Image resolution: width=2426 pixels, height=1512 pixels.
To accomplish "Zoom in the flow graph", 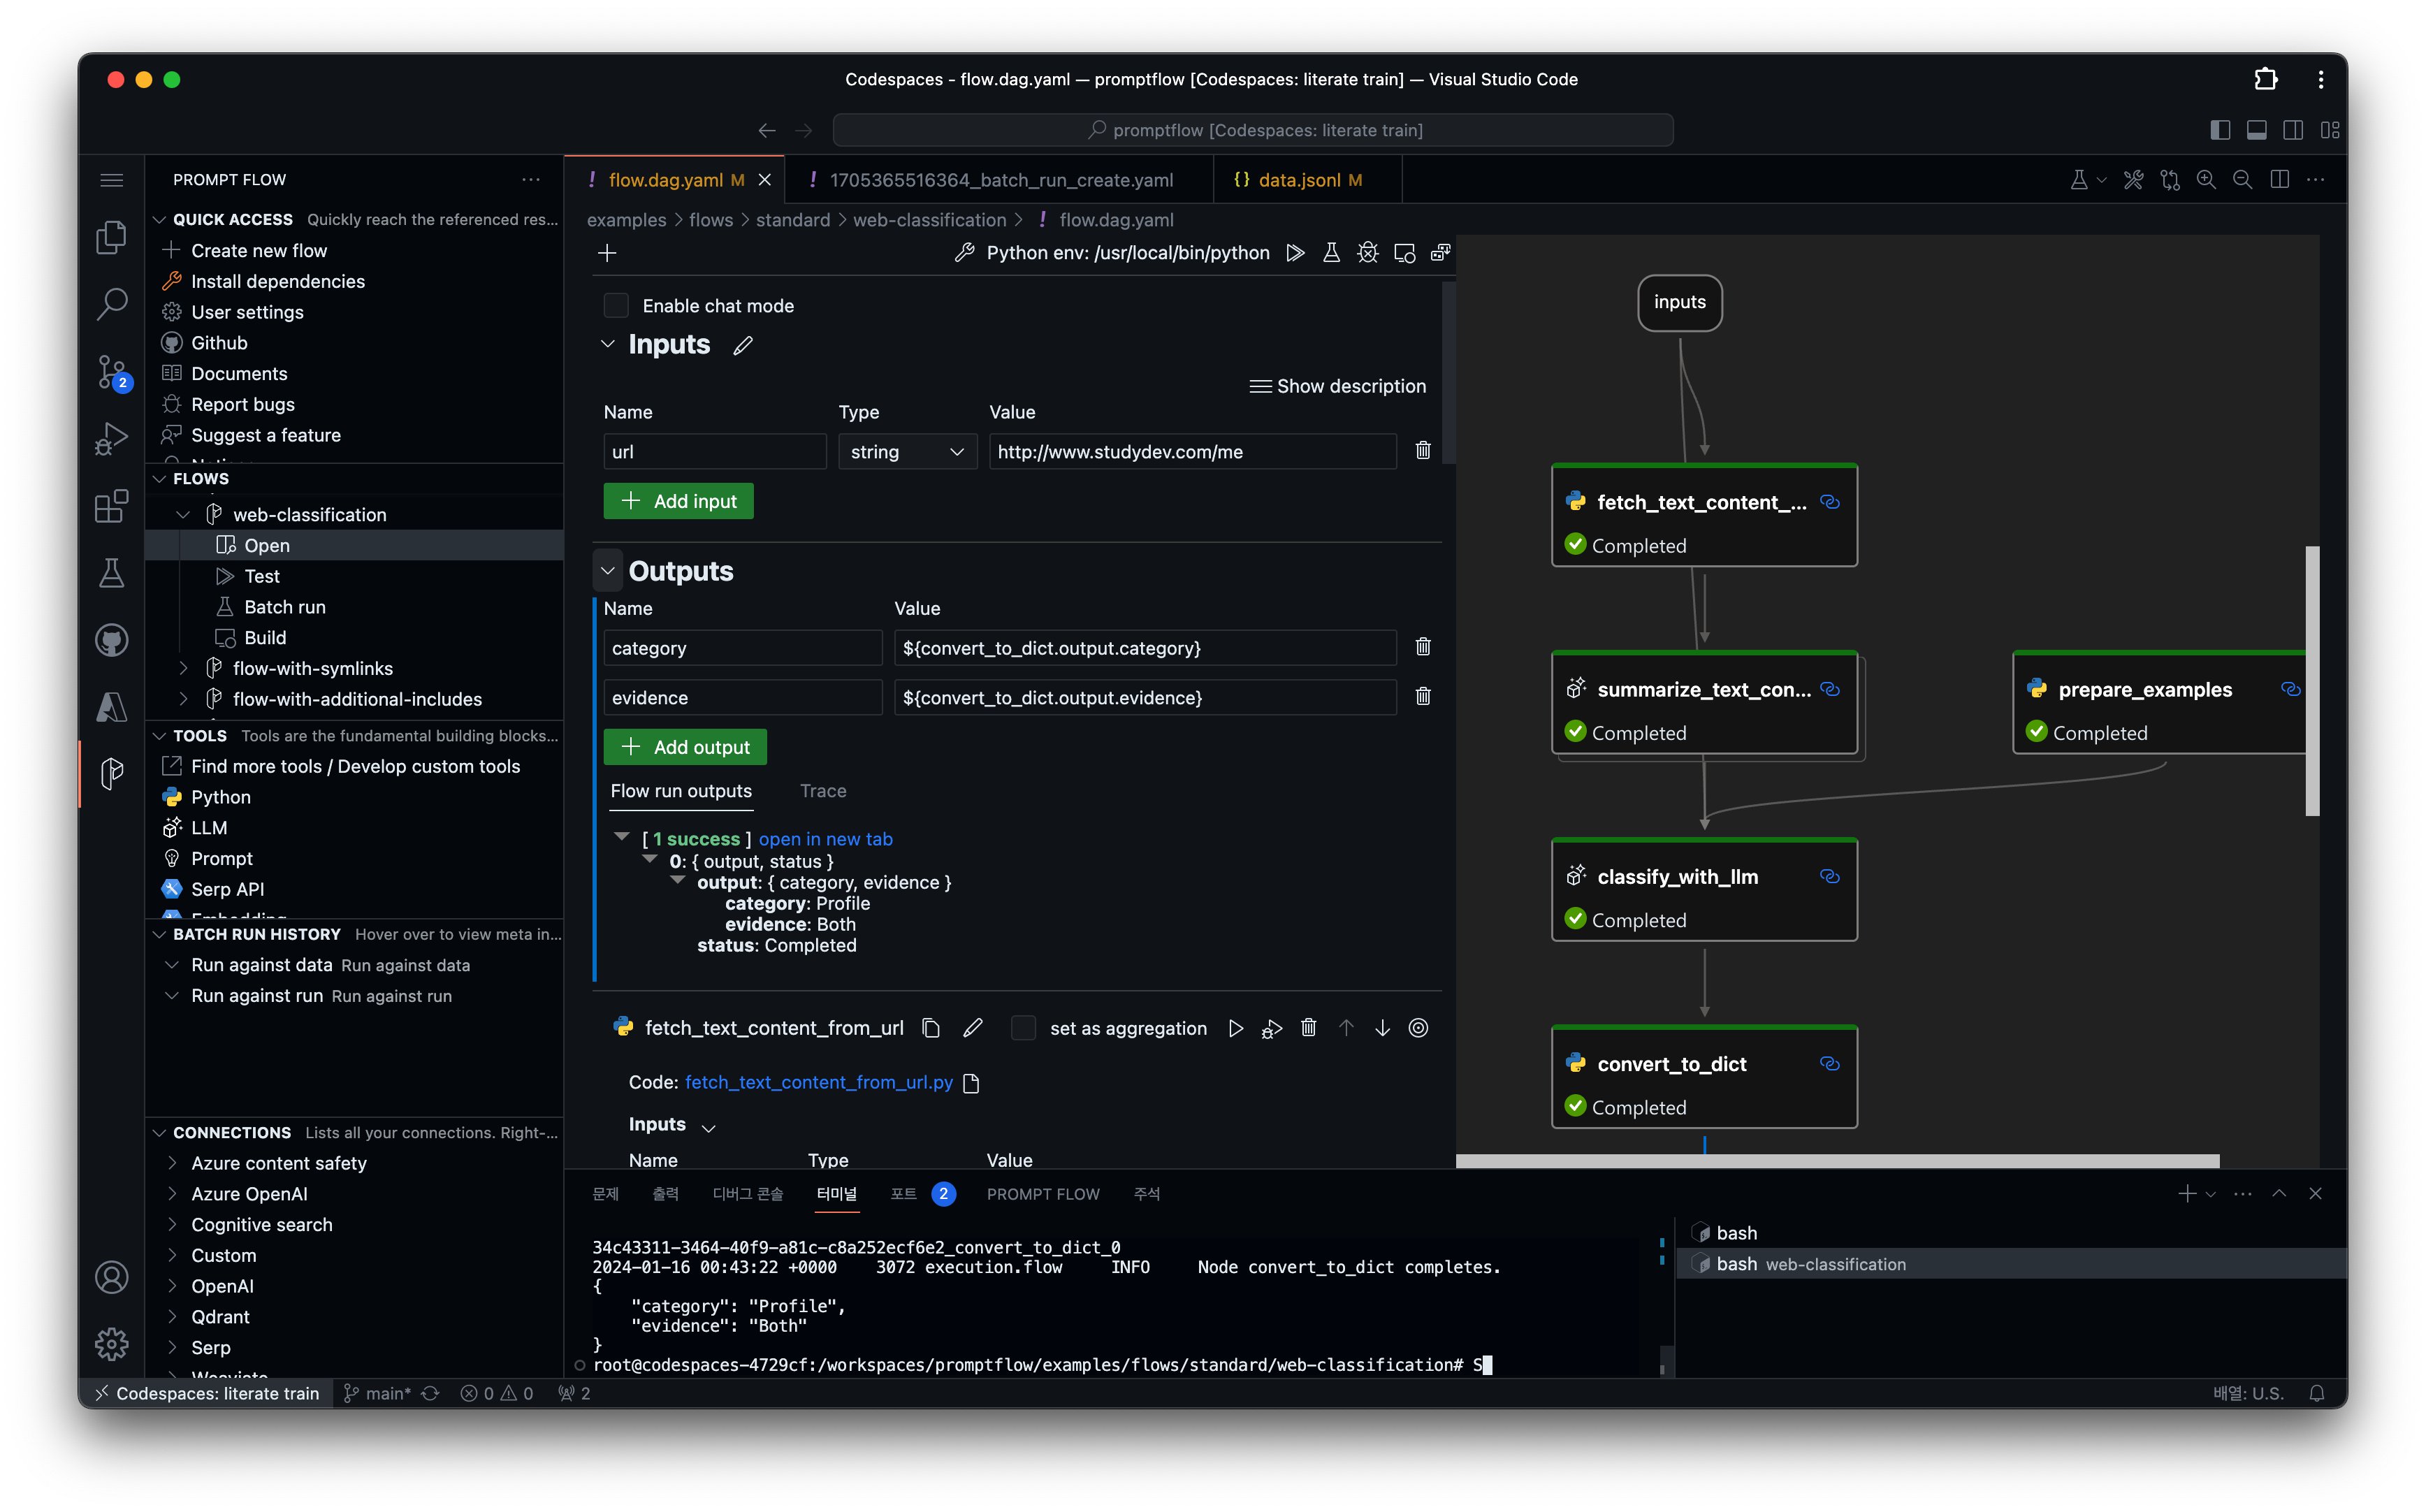I will (x=2206, y=180).
